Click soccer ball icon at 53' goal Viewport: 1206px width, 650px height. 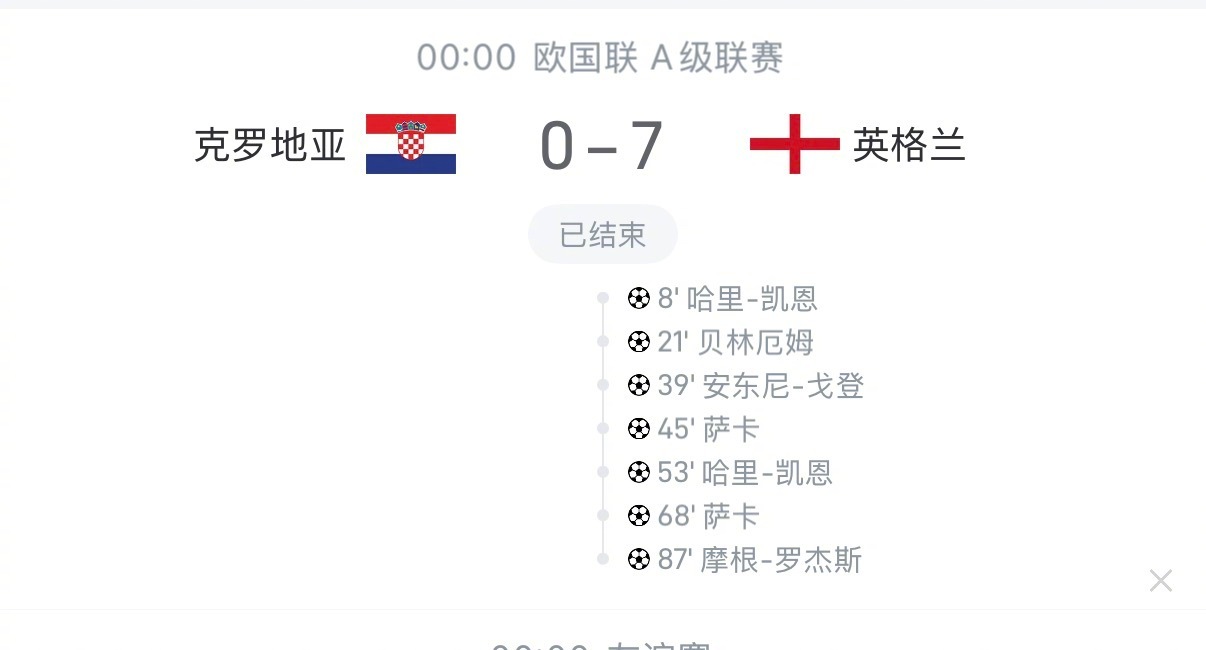(638, 472)
